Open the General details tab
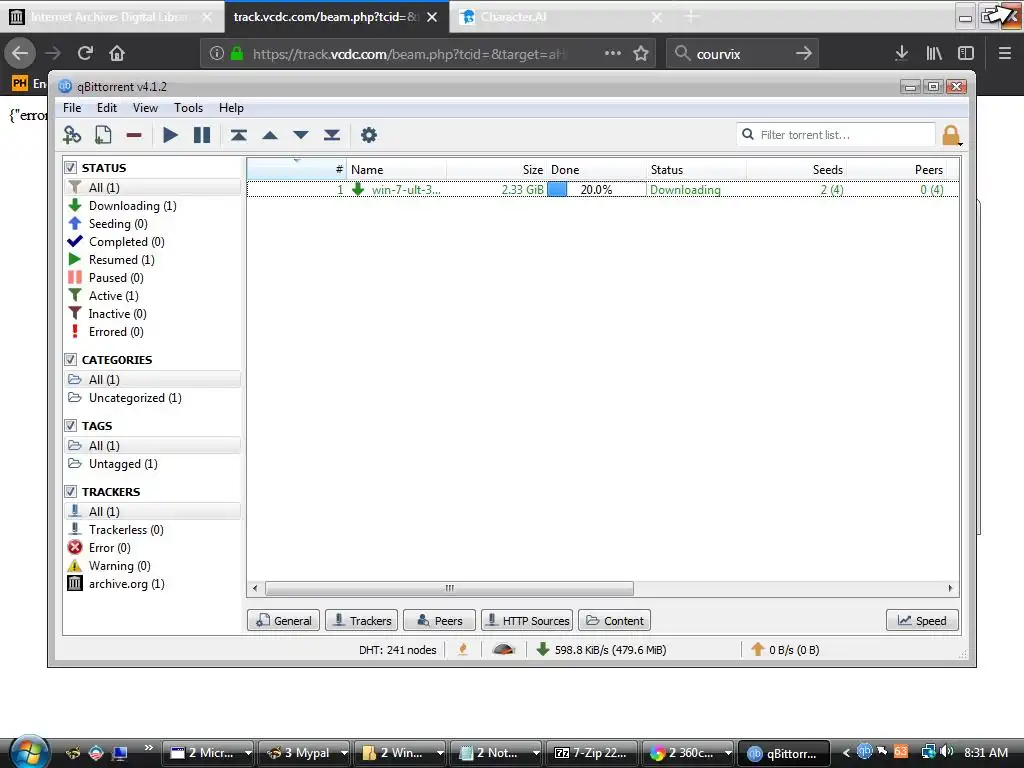1024x768 pixels. click(x=283, y=620)
